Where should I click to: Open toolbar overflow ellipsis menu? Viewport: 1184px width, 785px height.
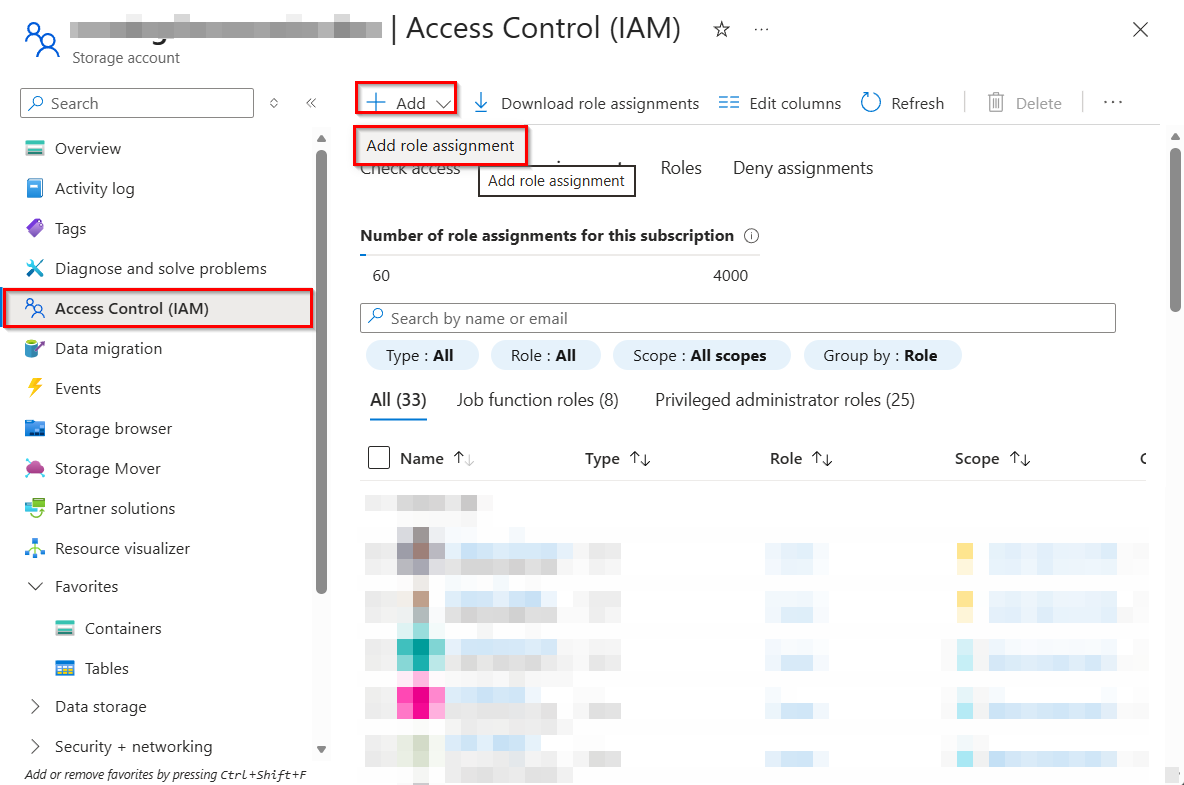click(1113, 103)
